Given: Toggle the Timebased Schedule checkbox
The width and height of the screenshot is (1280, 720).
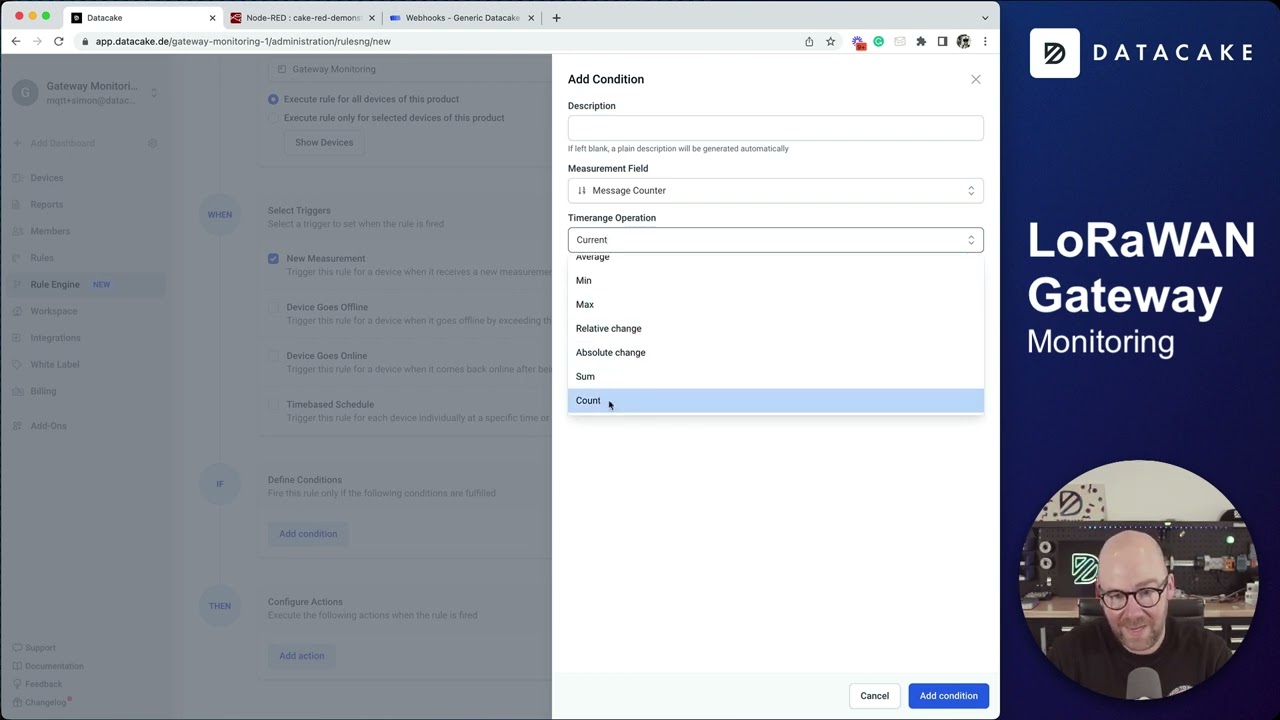Looking at the screenshot, I should [273, 405].
